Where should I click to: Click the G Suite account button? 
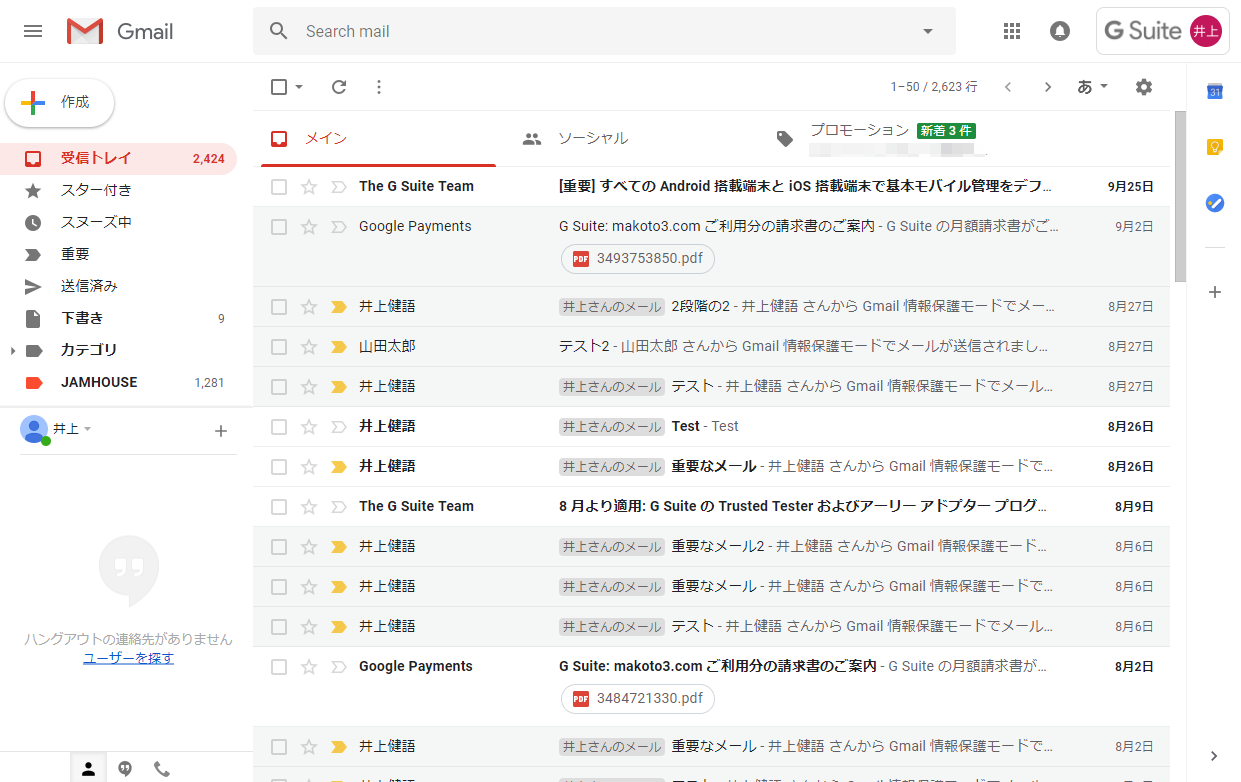click(1163, 31)
